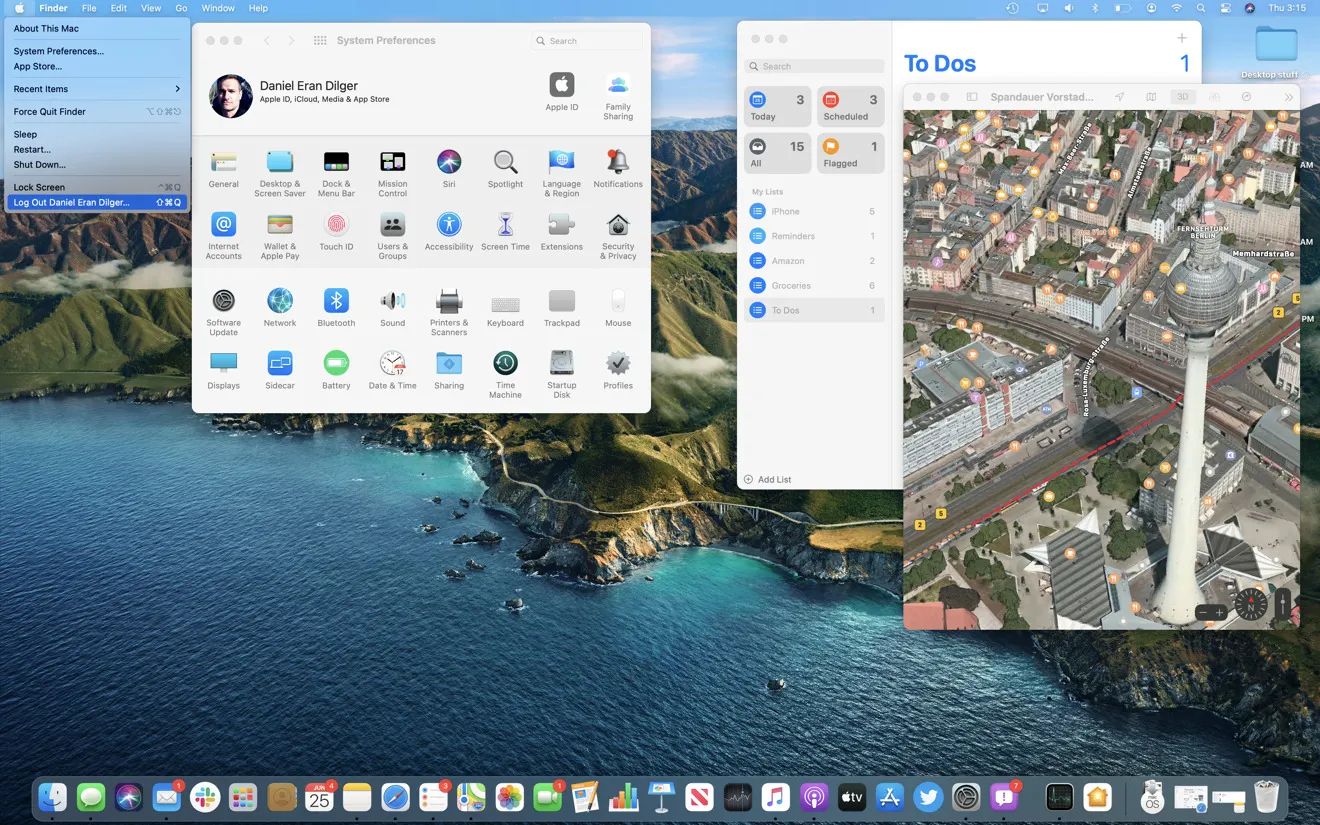Expand Maps toolbar overflow chevrons

1288,97
